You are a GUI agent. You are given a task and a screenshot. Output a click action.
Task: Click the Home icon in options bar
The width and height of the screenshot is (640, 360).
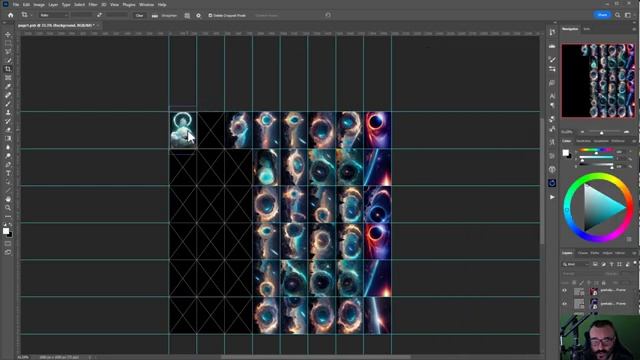tap(11, 15)
